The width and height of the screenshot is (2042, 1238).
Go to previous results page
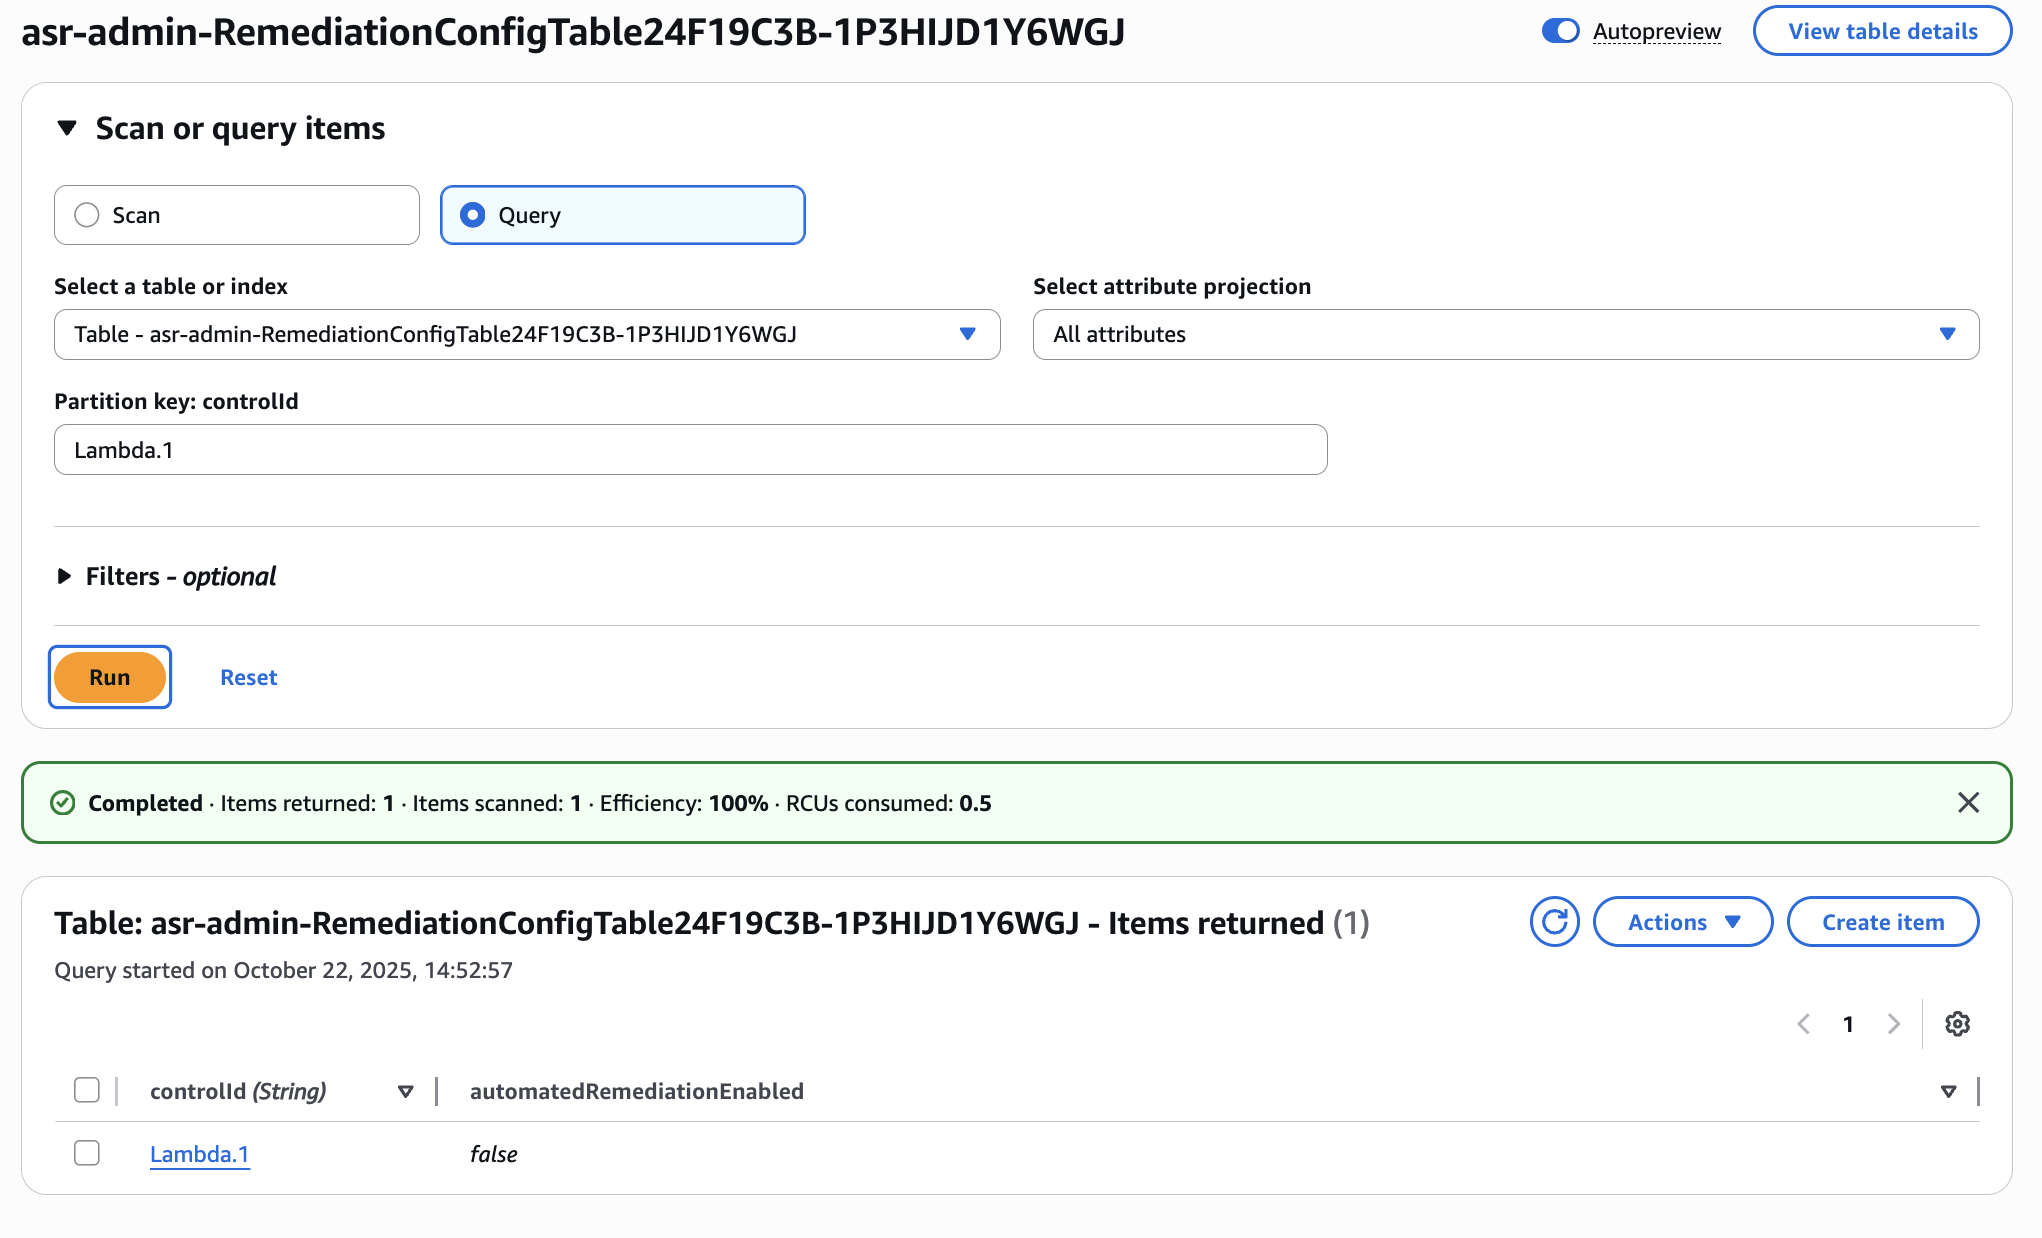point(1803,1023)
